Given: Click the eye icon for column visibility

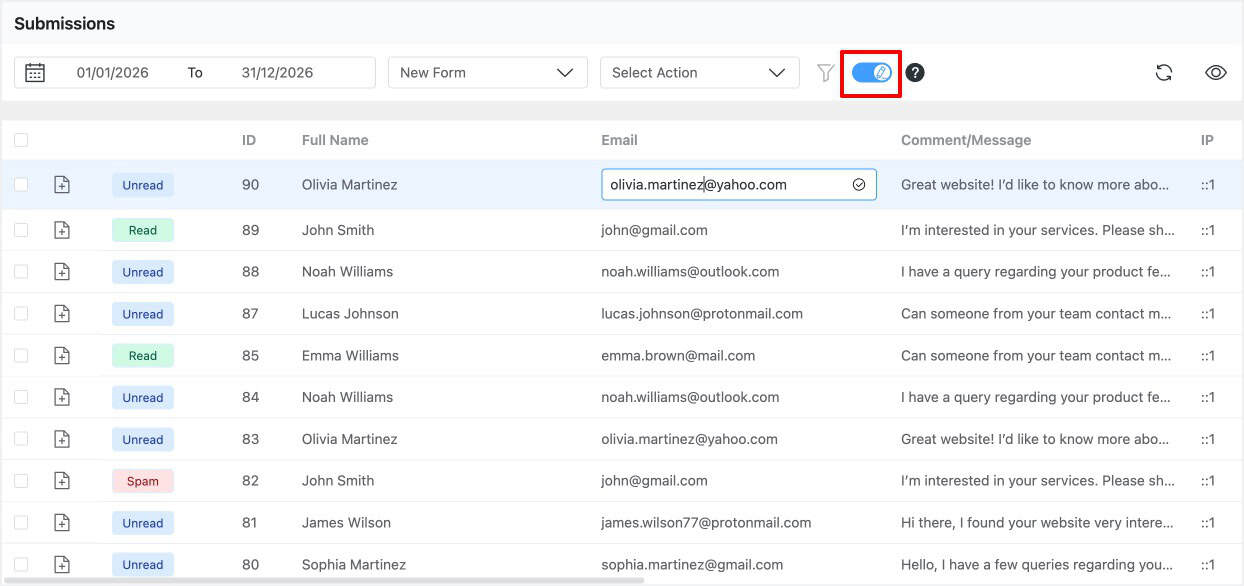Looking at the screenshot, I should tap(1216, 72).
